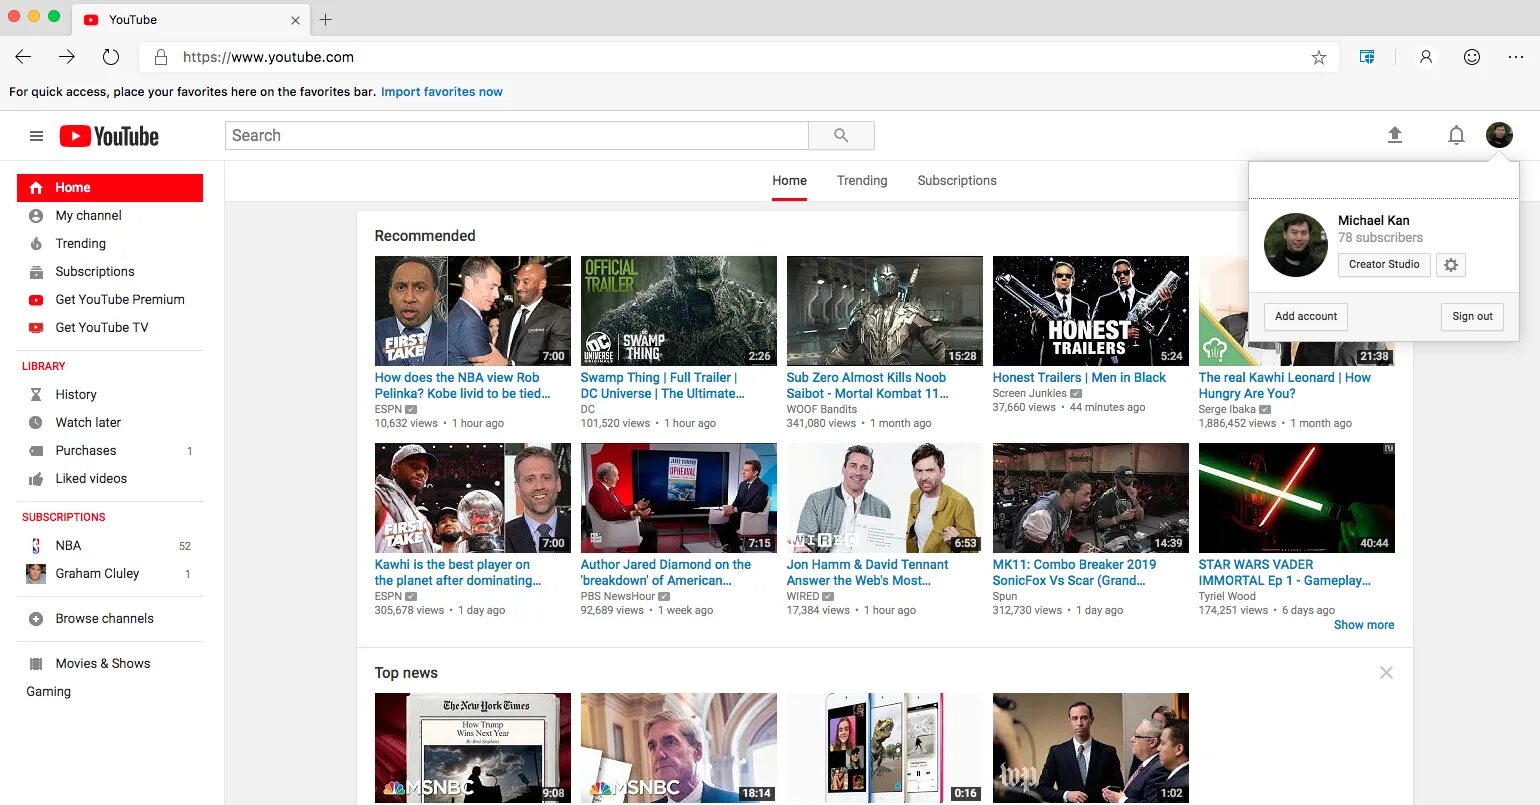The width and height of the screenshot is (1540, 805).
Task: Open MK11 Combo Breaker 2019 thumbnail
Action: 1091,498
